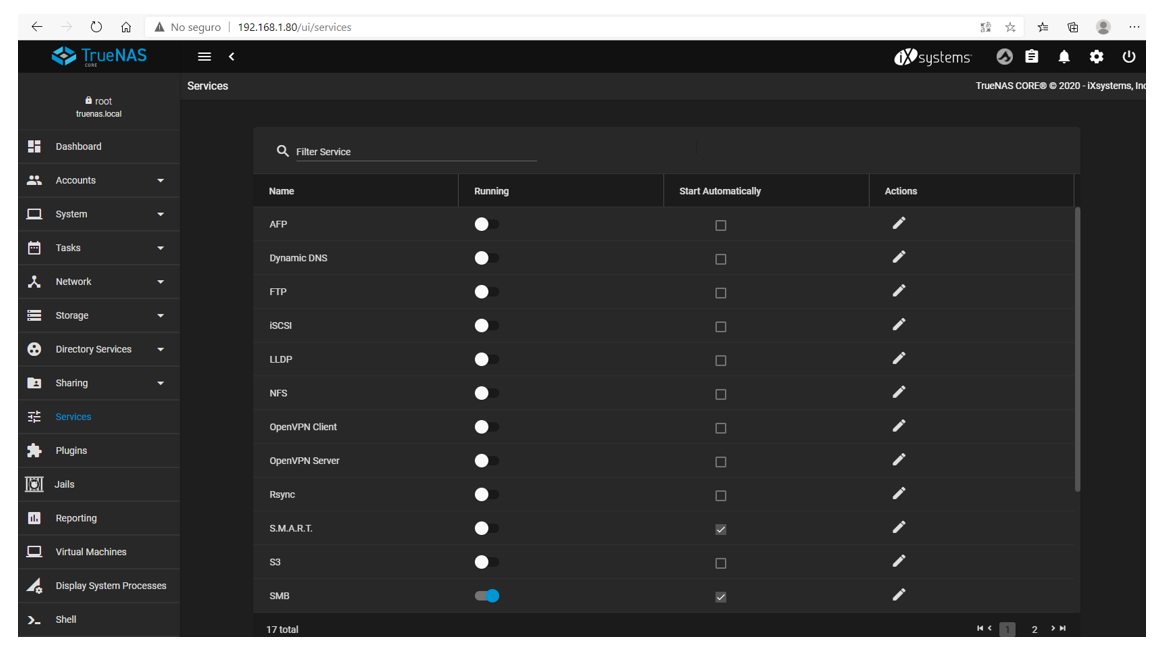Expand the Tasks menu arrow
The height and width of the screenshot is (650, 1162).
[160, 248]
